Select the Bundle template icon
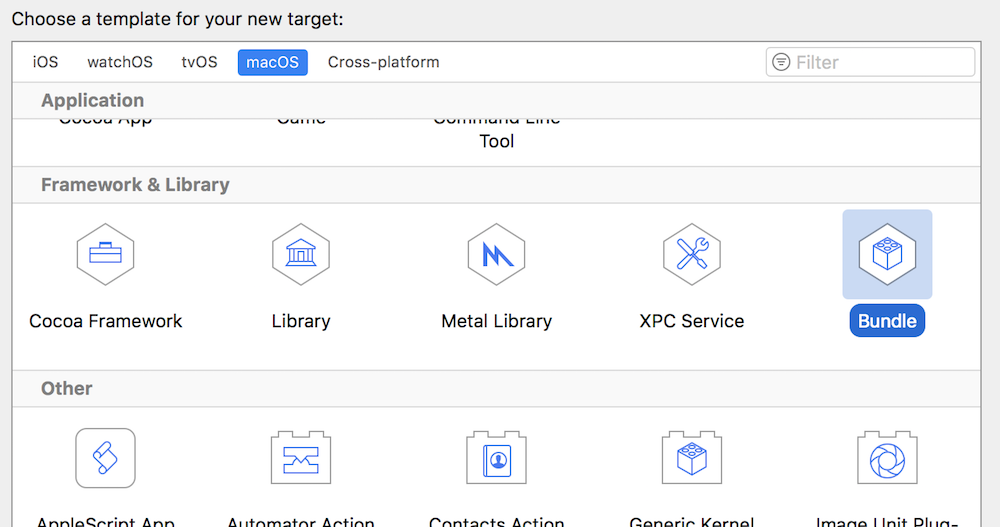Image resolution: width=1000 pixels, height=527 pixels. coord(887,255)
